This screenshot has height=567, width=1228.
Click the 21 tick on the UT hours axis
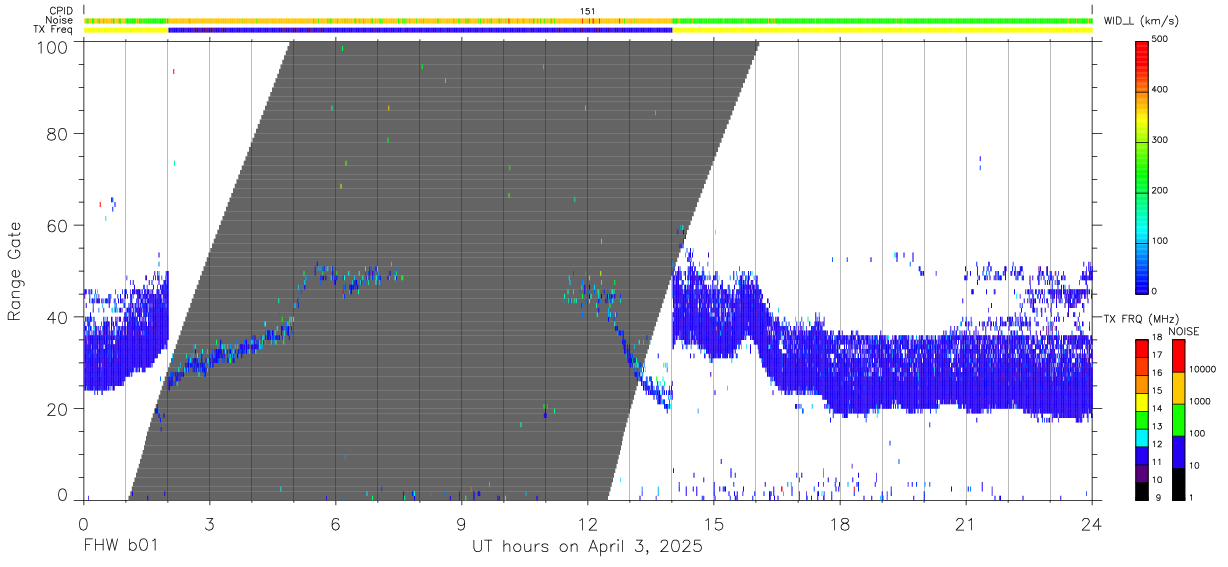[966, 523]
